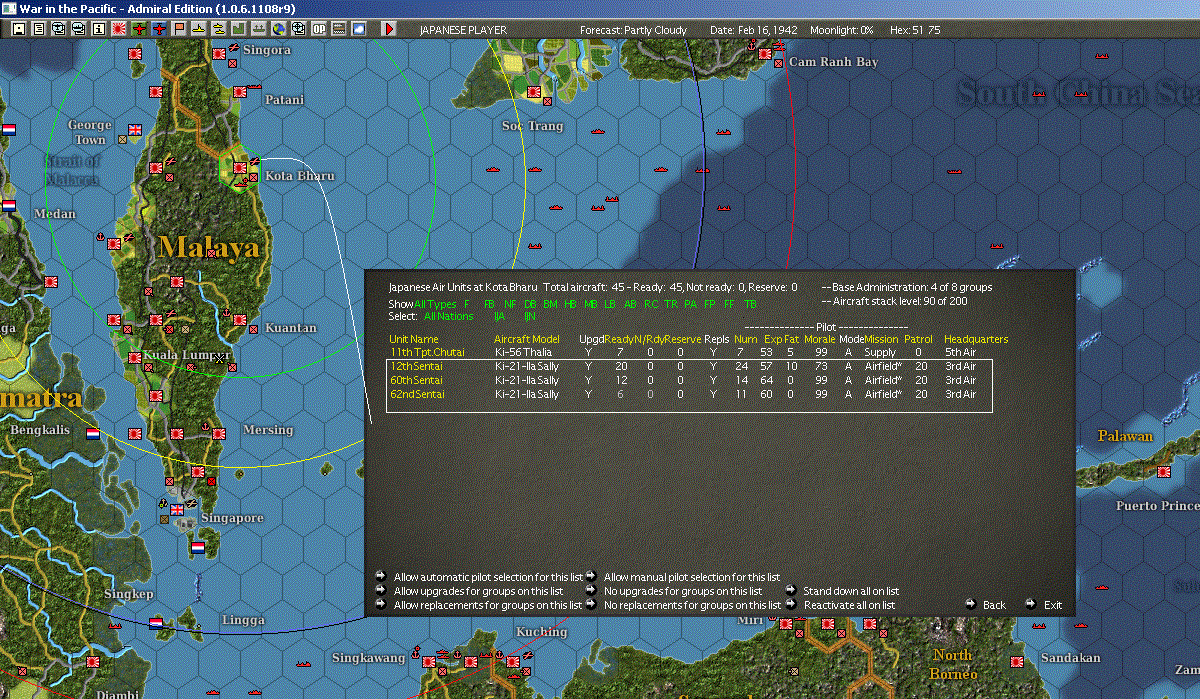Click the Japanese base icon at Kota Bharu

[240, 168]
